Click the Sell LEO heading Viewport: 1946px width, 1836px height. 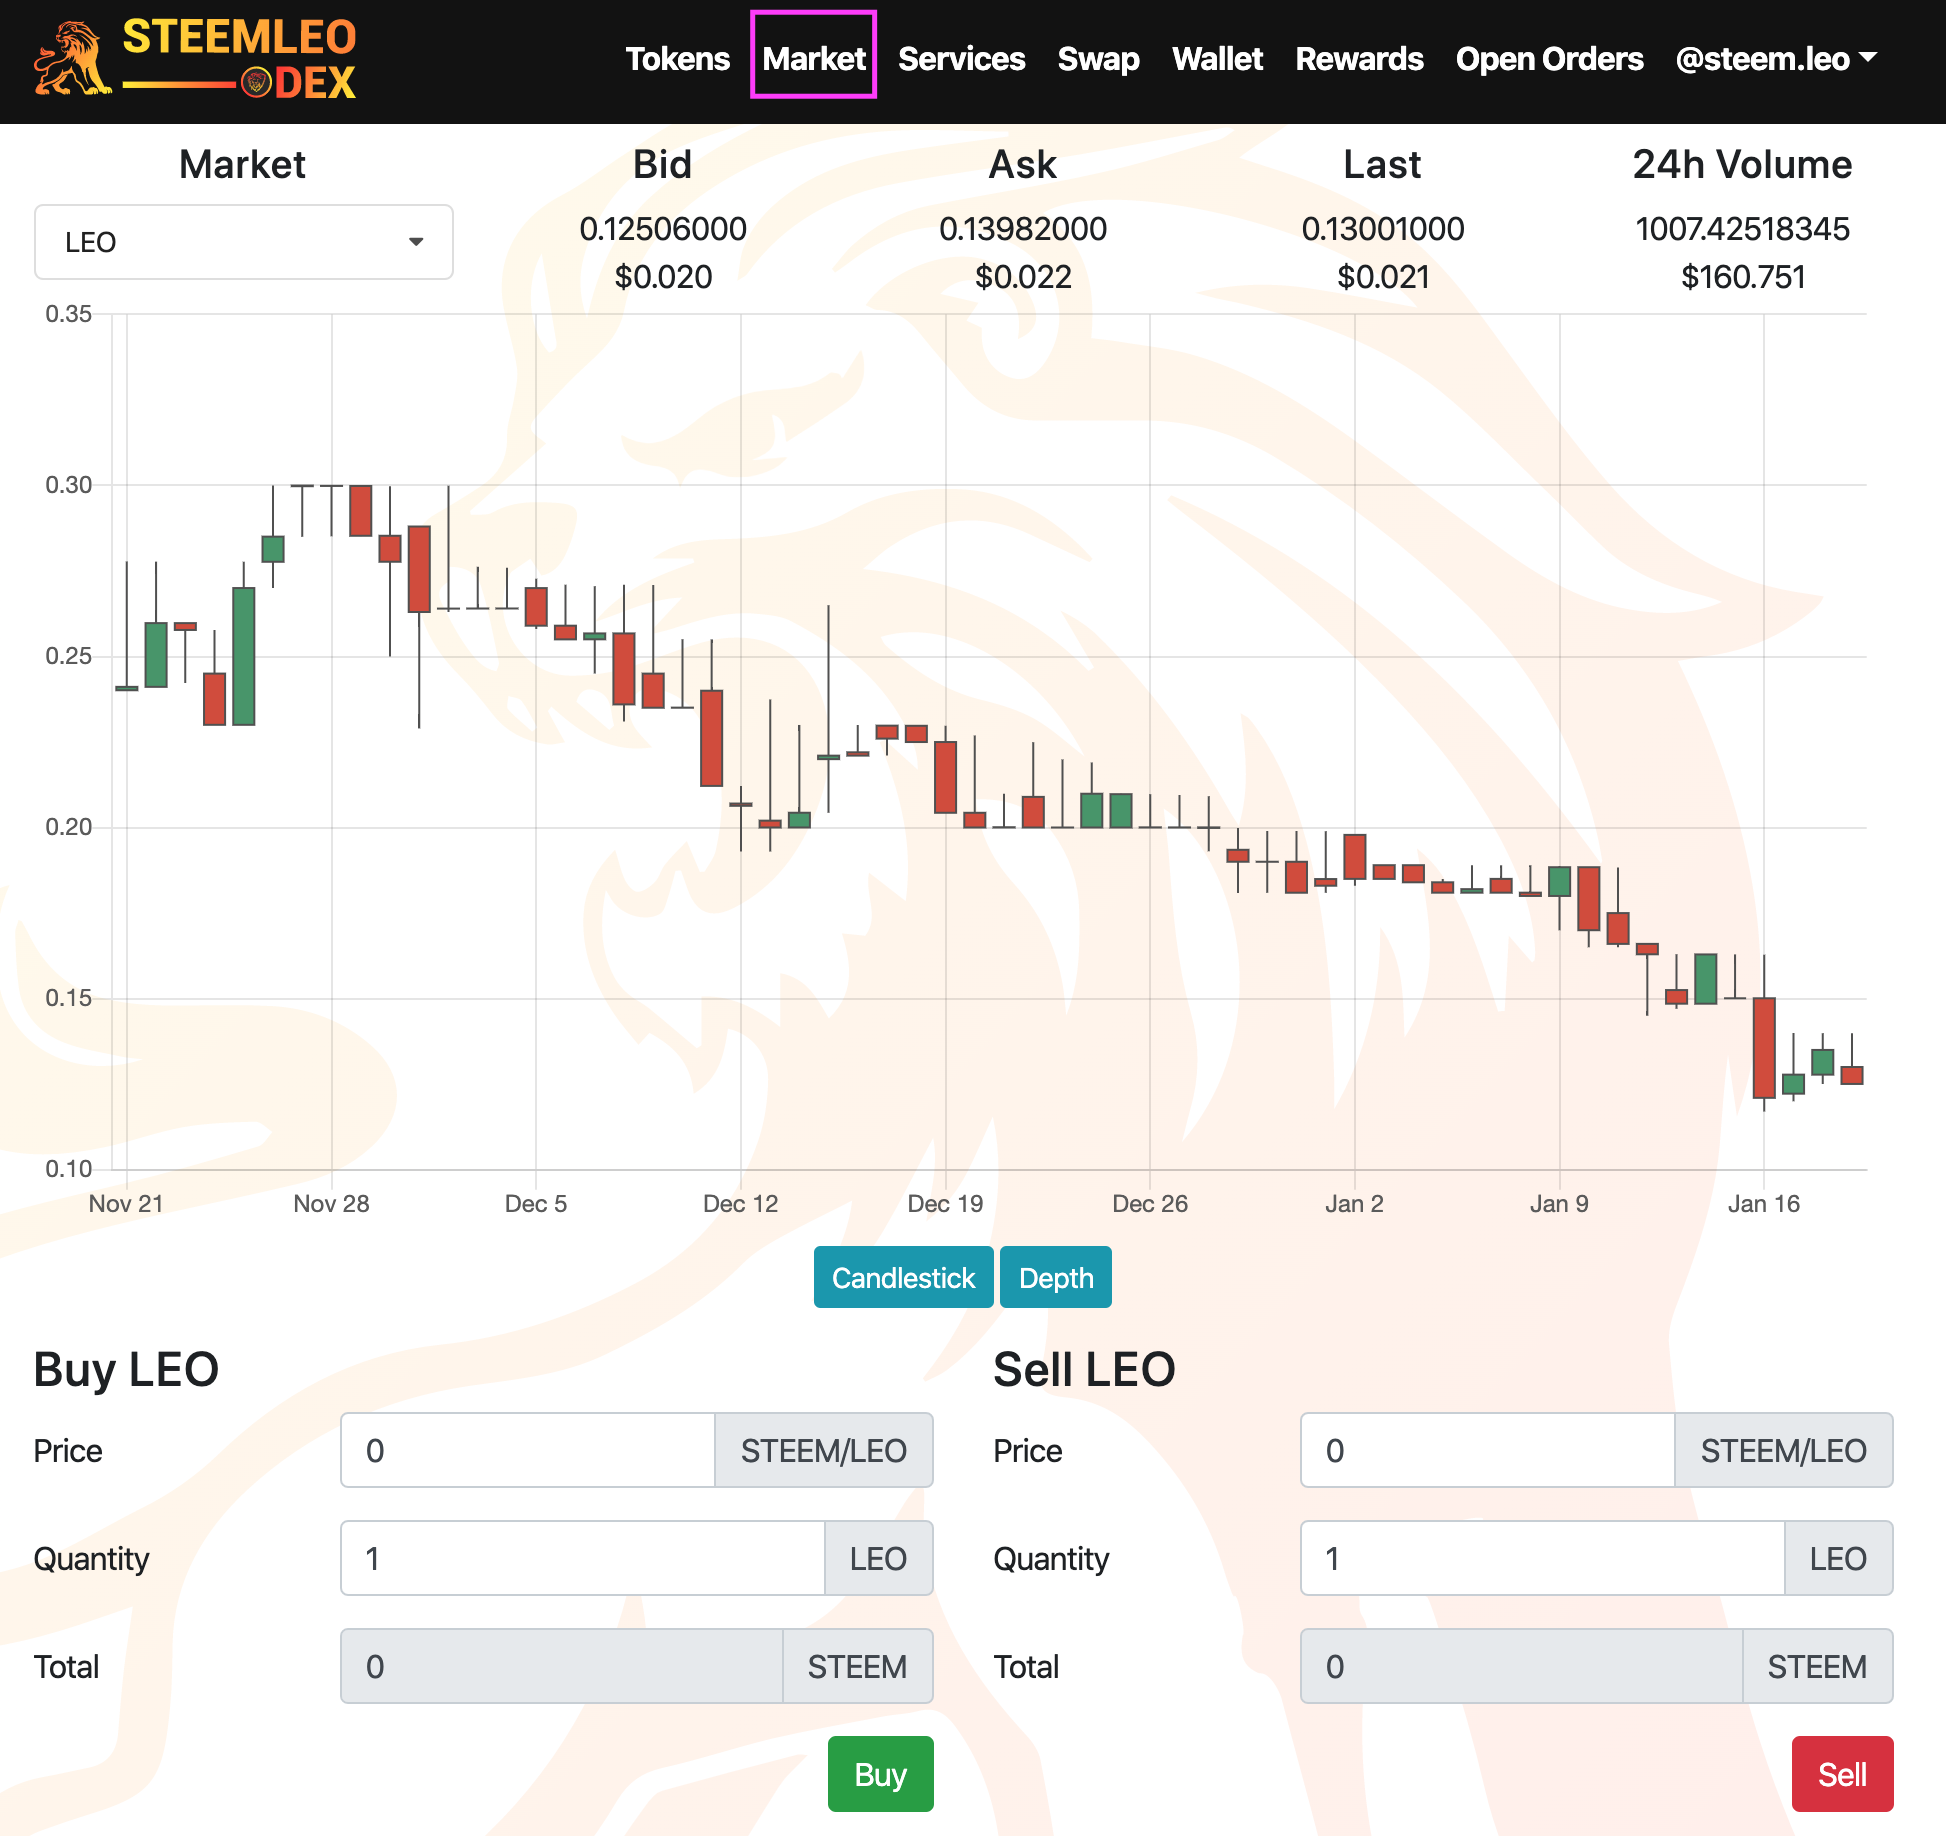pos(1084,1369)
